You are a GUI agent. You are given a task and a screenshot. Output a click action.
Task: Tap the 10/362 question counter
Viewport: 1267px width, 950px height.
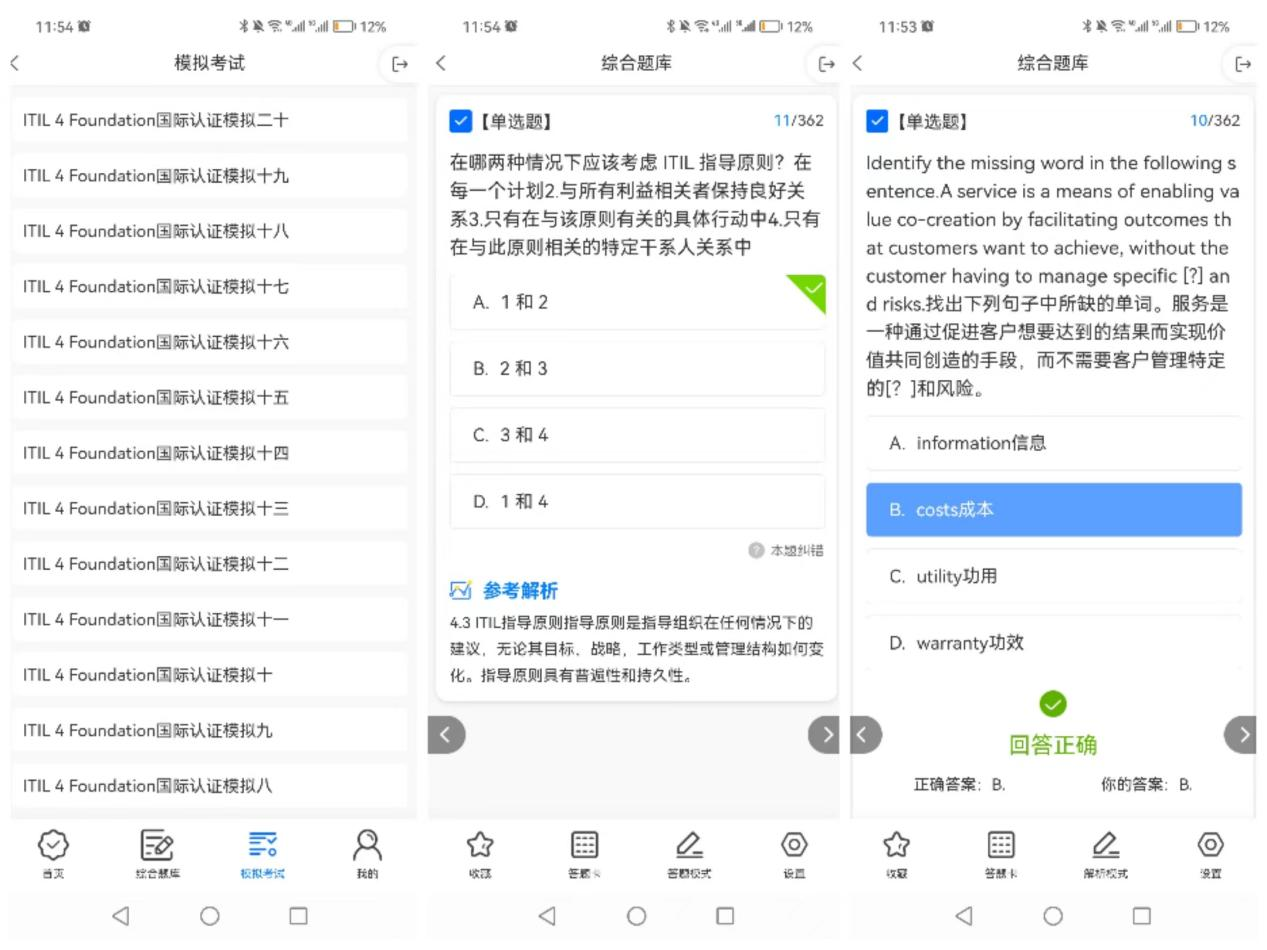click(1215, 121)
